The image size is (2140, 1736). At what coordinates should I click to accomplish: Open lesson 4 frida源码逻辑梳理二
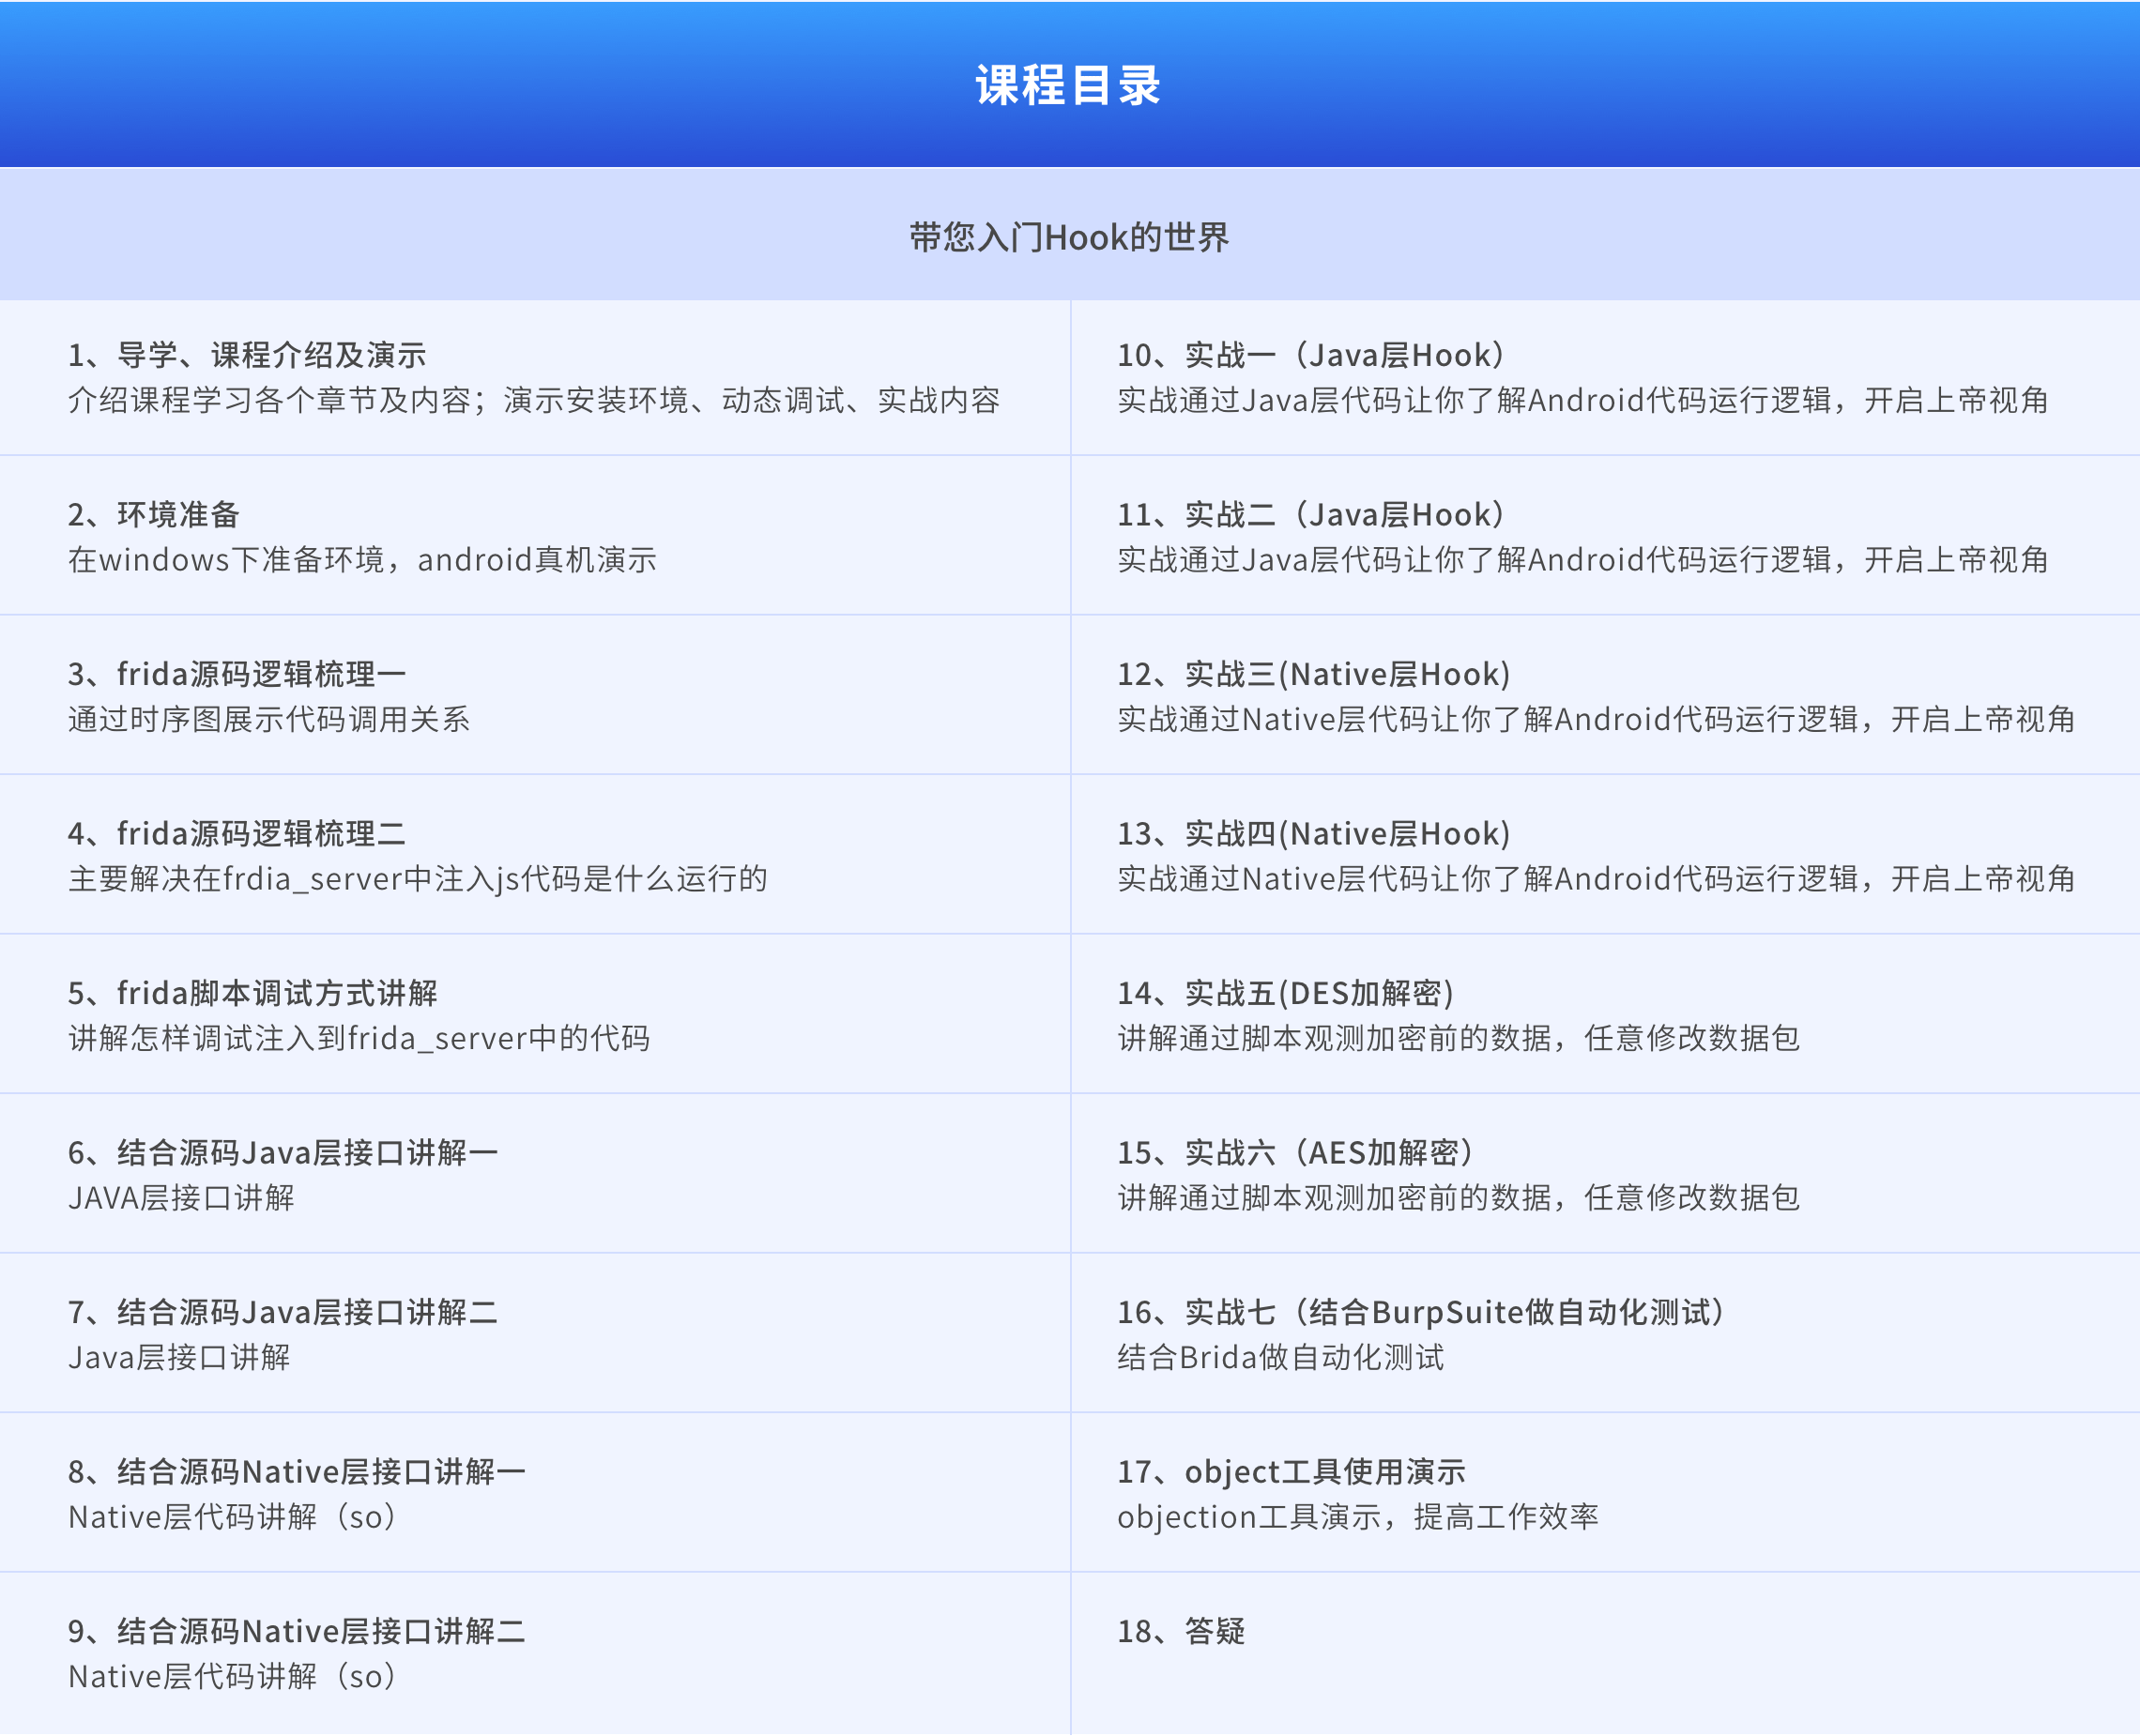tap(236, 833)
